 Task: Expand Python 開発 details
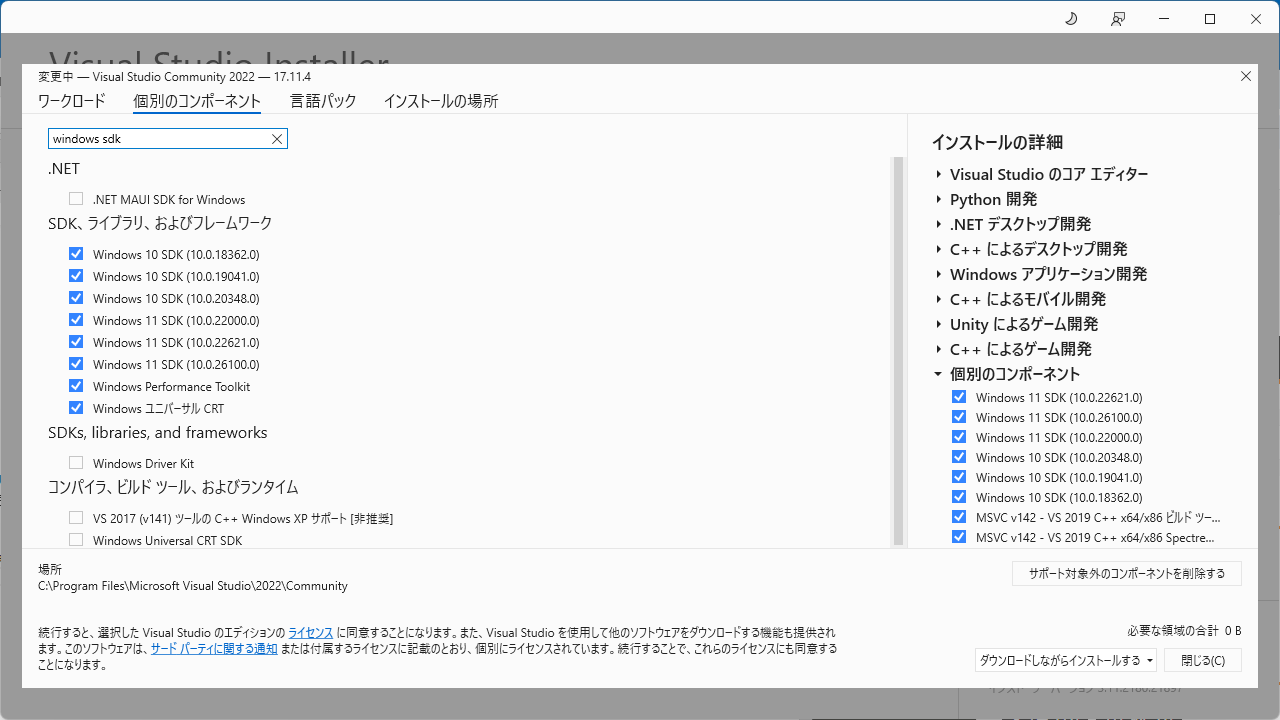[x=939, y=199]
